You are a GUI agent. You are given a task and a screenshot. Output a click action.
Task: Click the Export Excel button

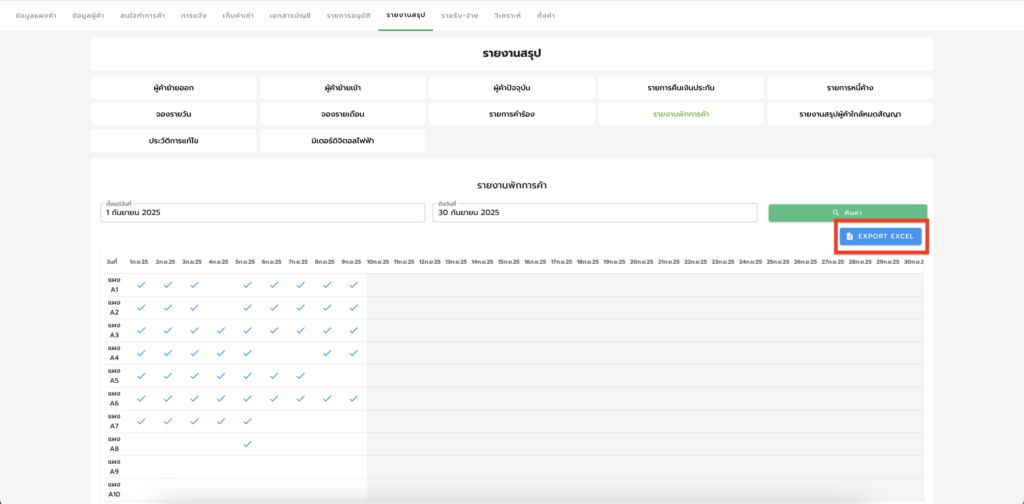coord(880,236)
